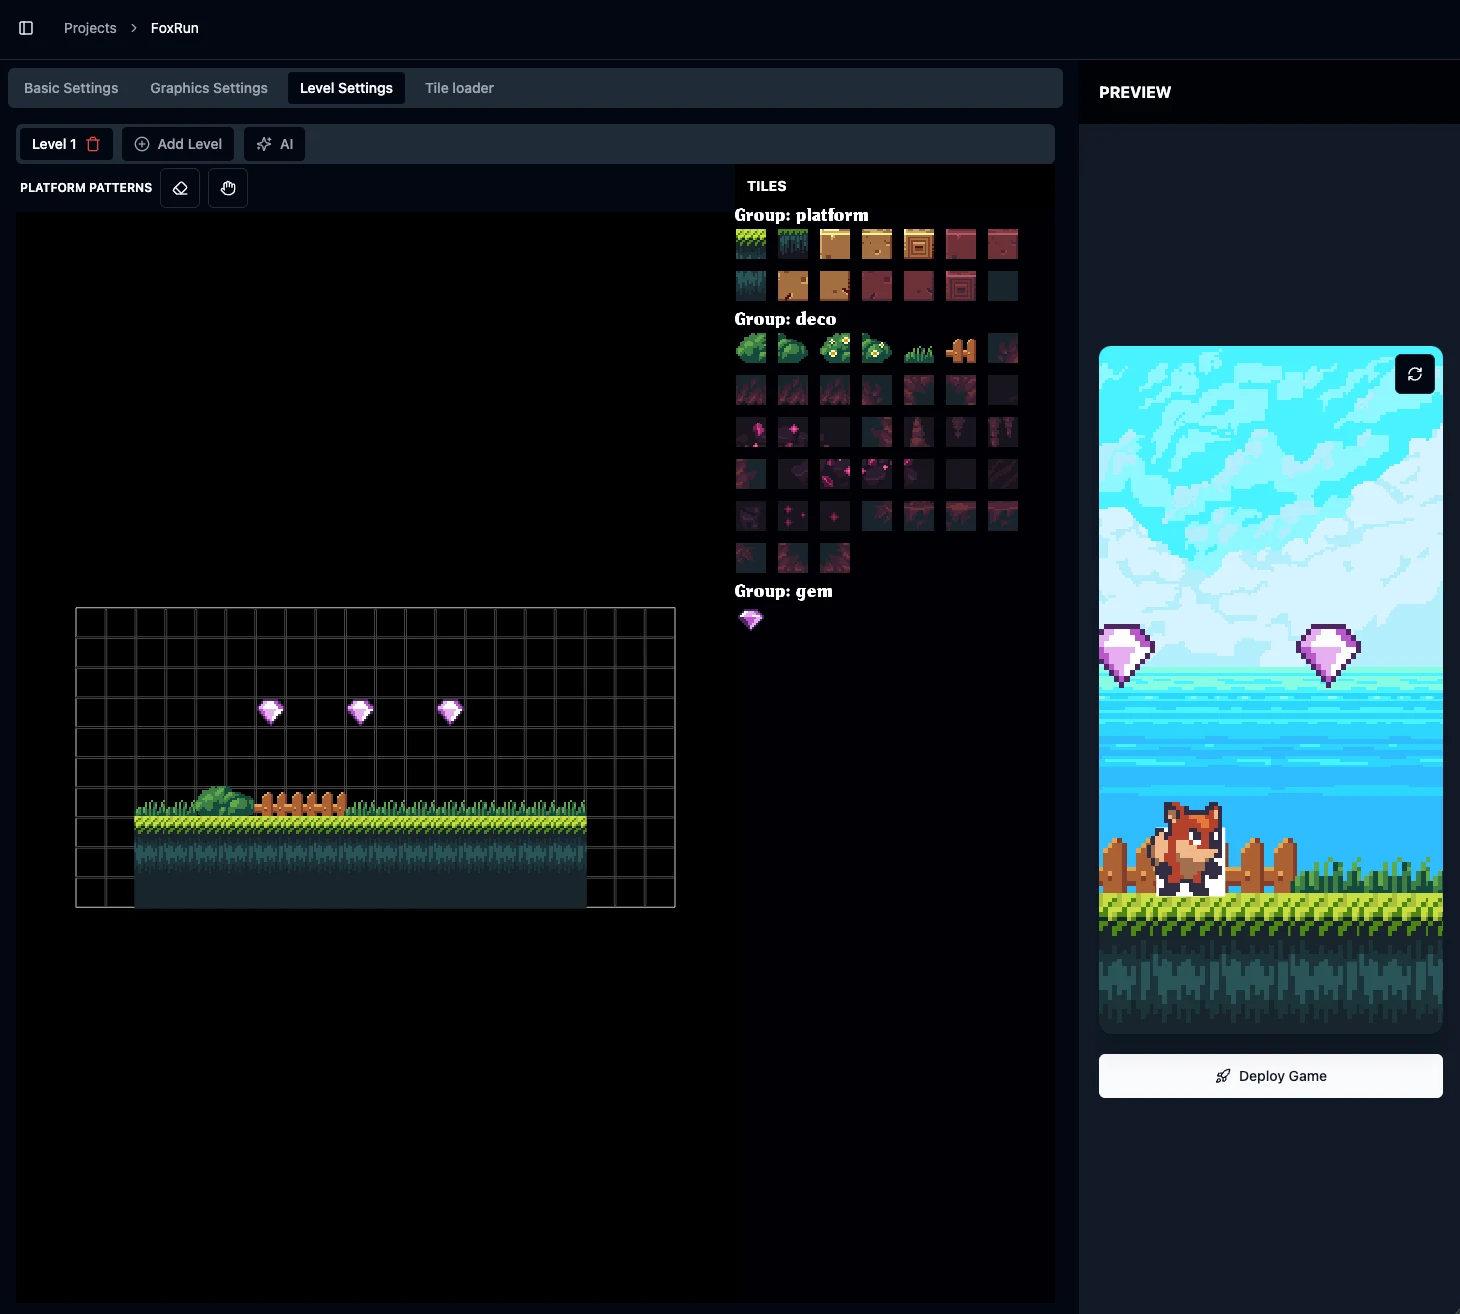Pick the grass tuft deco tile
Image resolution: width=1460 pixels, height=1314 pixels.
pos(919,348)
